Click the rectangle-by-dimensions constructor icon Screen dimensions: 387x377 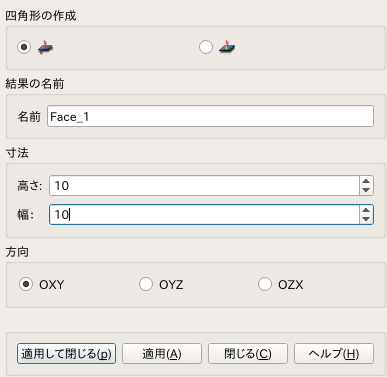pos(45,47)
